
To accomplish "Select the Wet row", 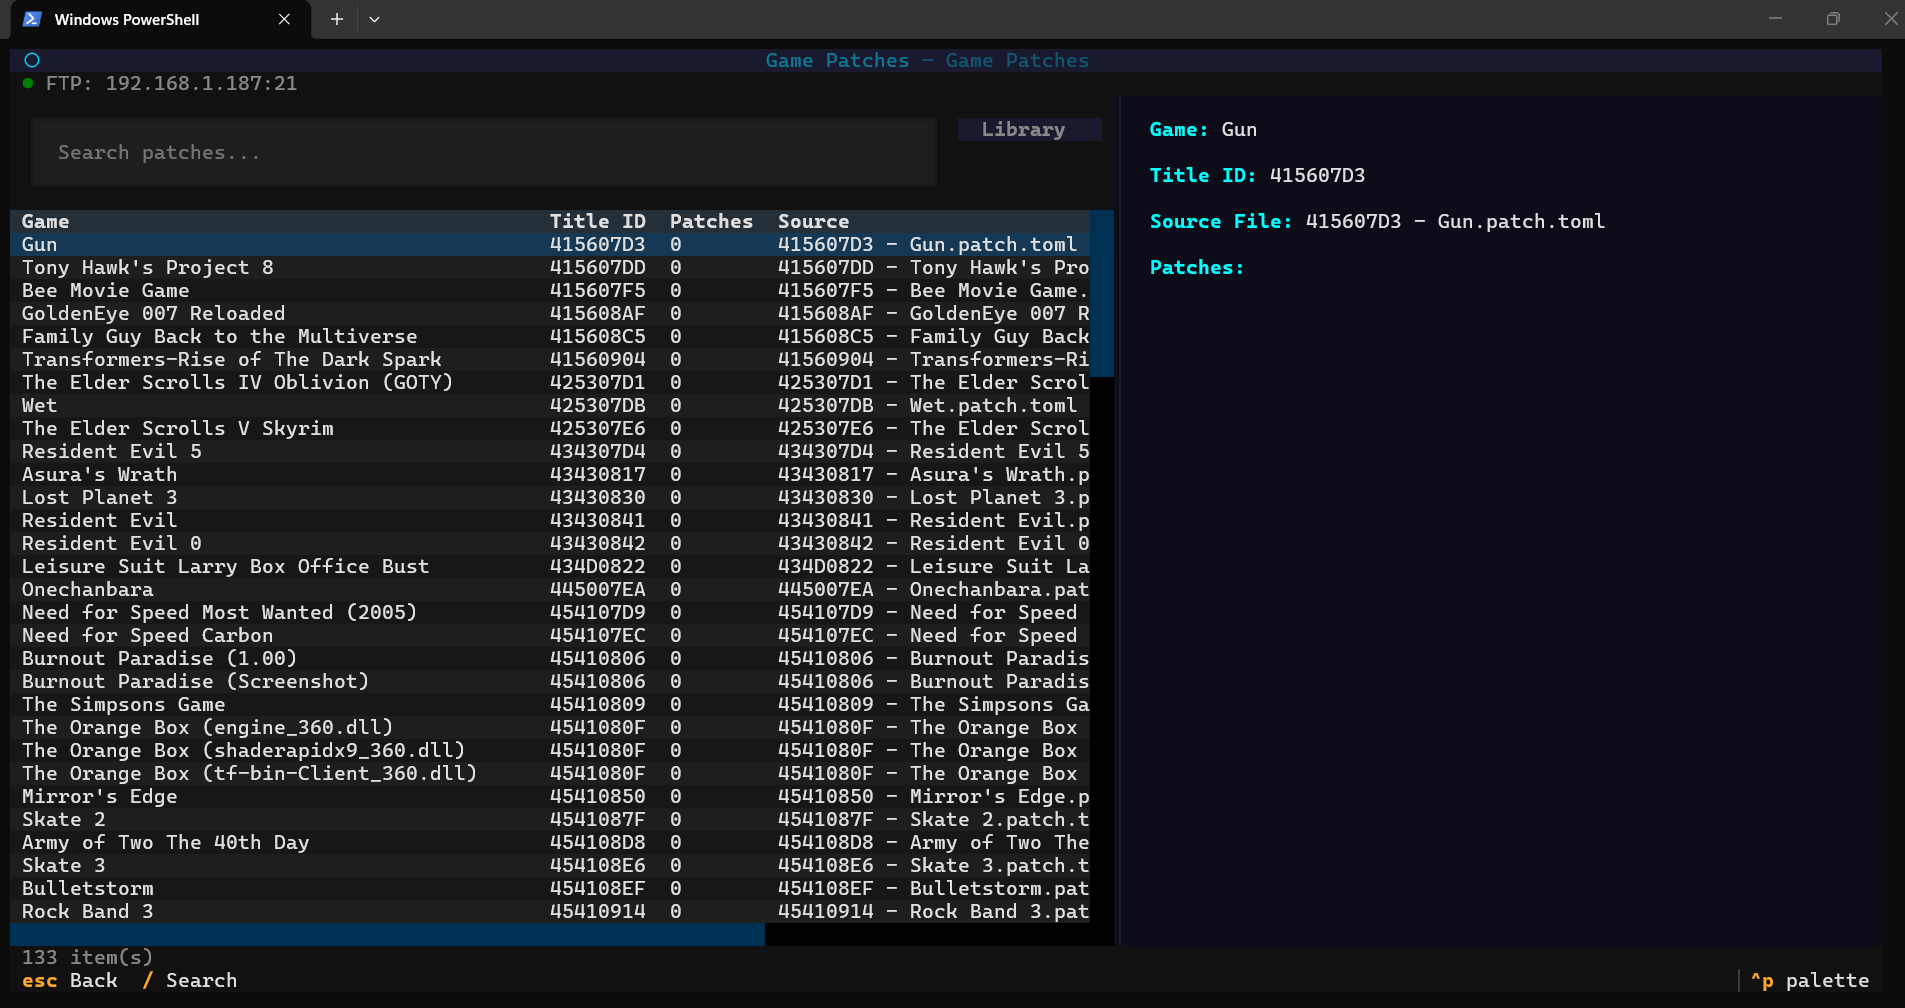I will [x=550, y=405].
